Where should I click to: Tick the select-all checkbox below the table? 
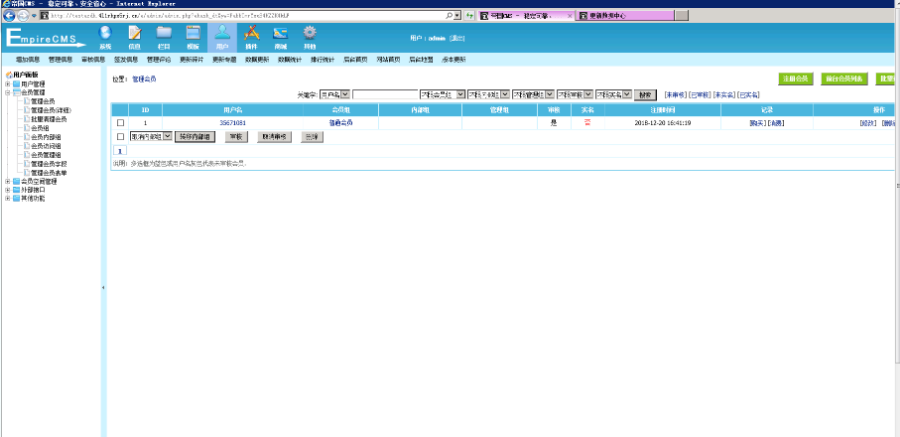click(x=121, y=137)
